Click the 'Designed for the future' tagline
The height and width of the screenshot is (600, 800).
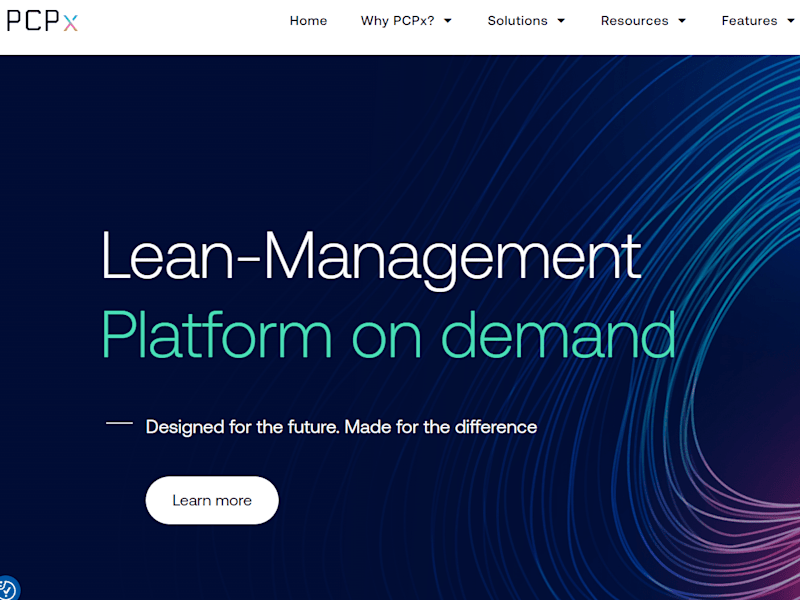coord(341,427)
